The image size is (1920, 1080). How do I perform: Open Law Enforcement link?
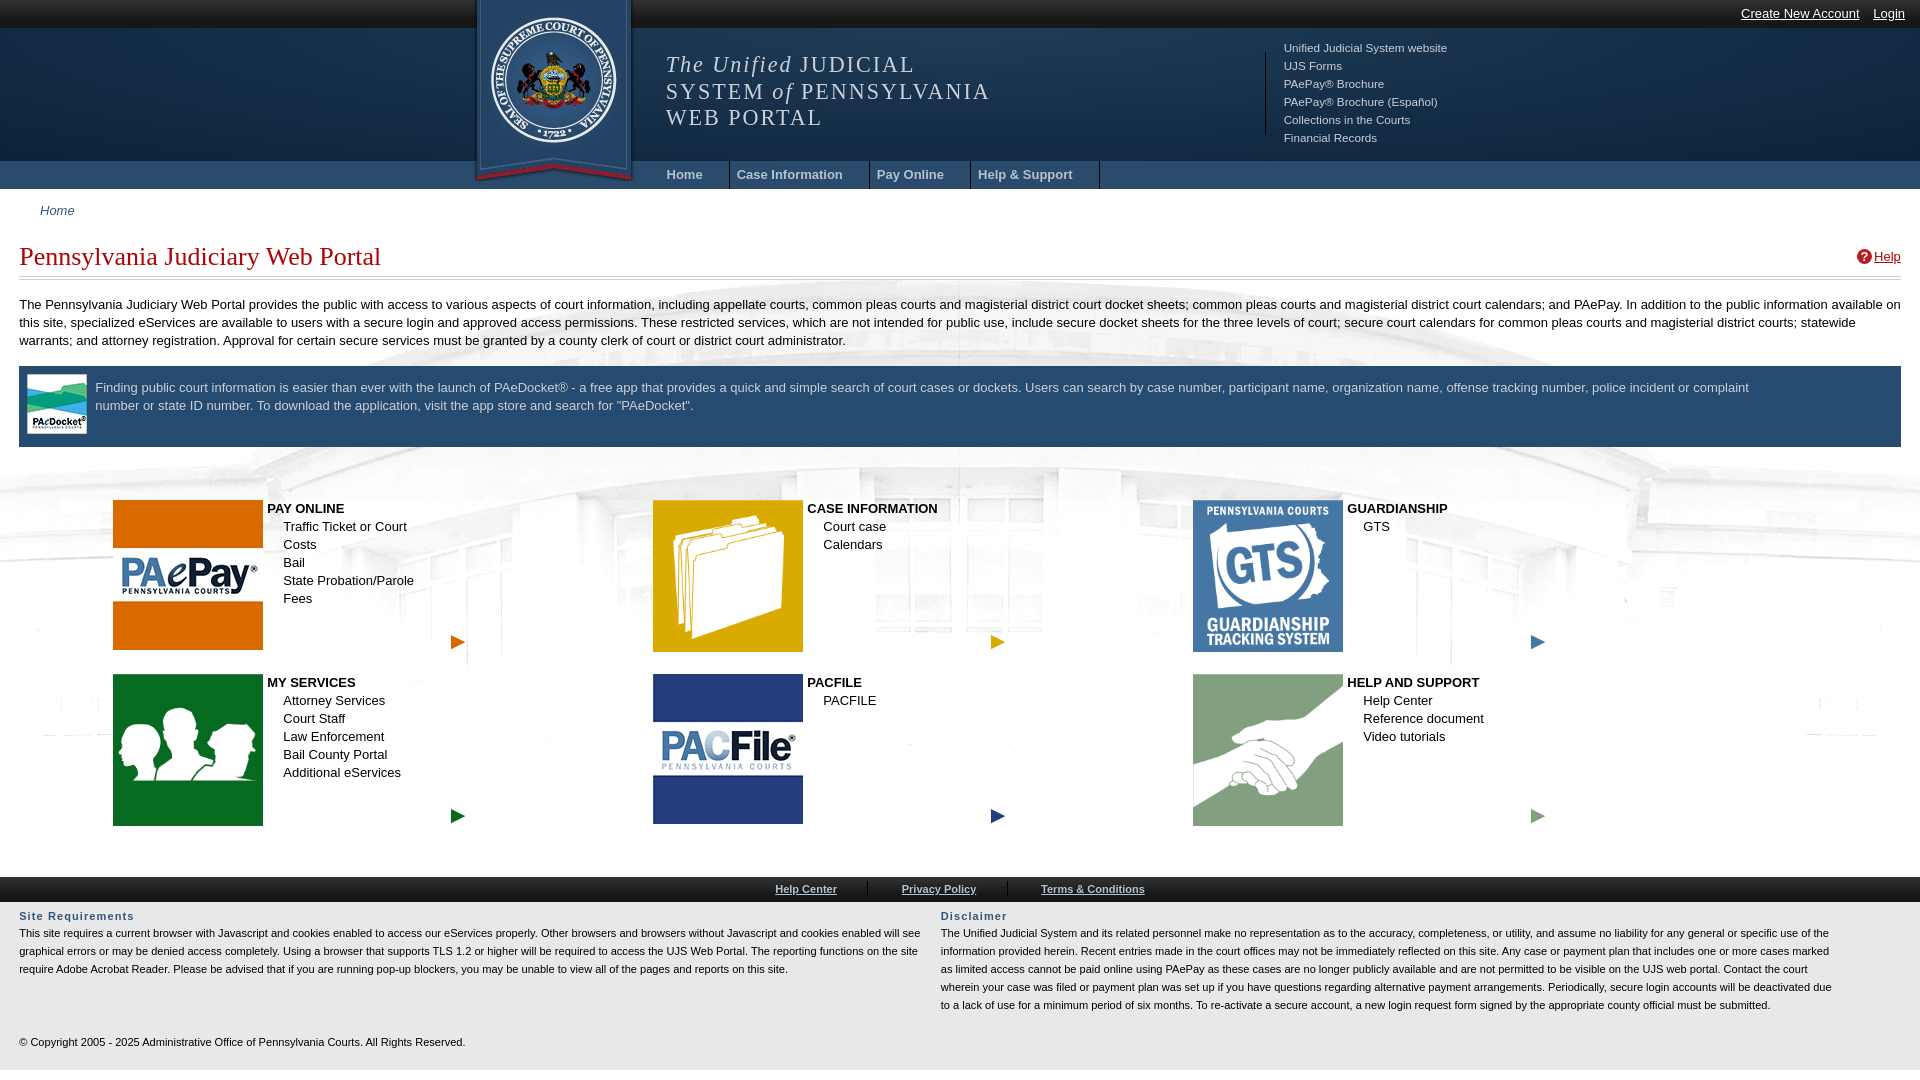tap(333, 737)
